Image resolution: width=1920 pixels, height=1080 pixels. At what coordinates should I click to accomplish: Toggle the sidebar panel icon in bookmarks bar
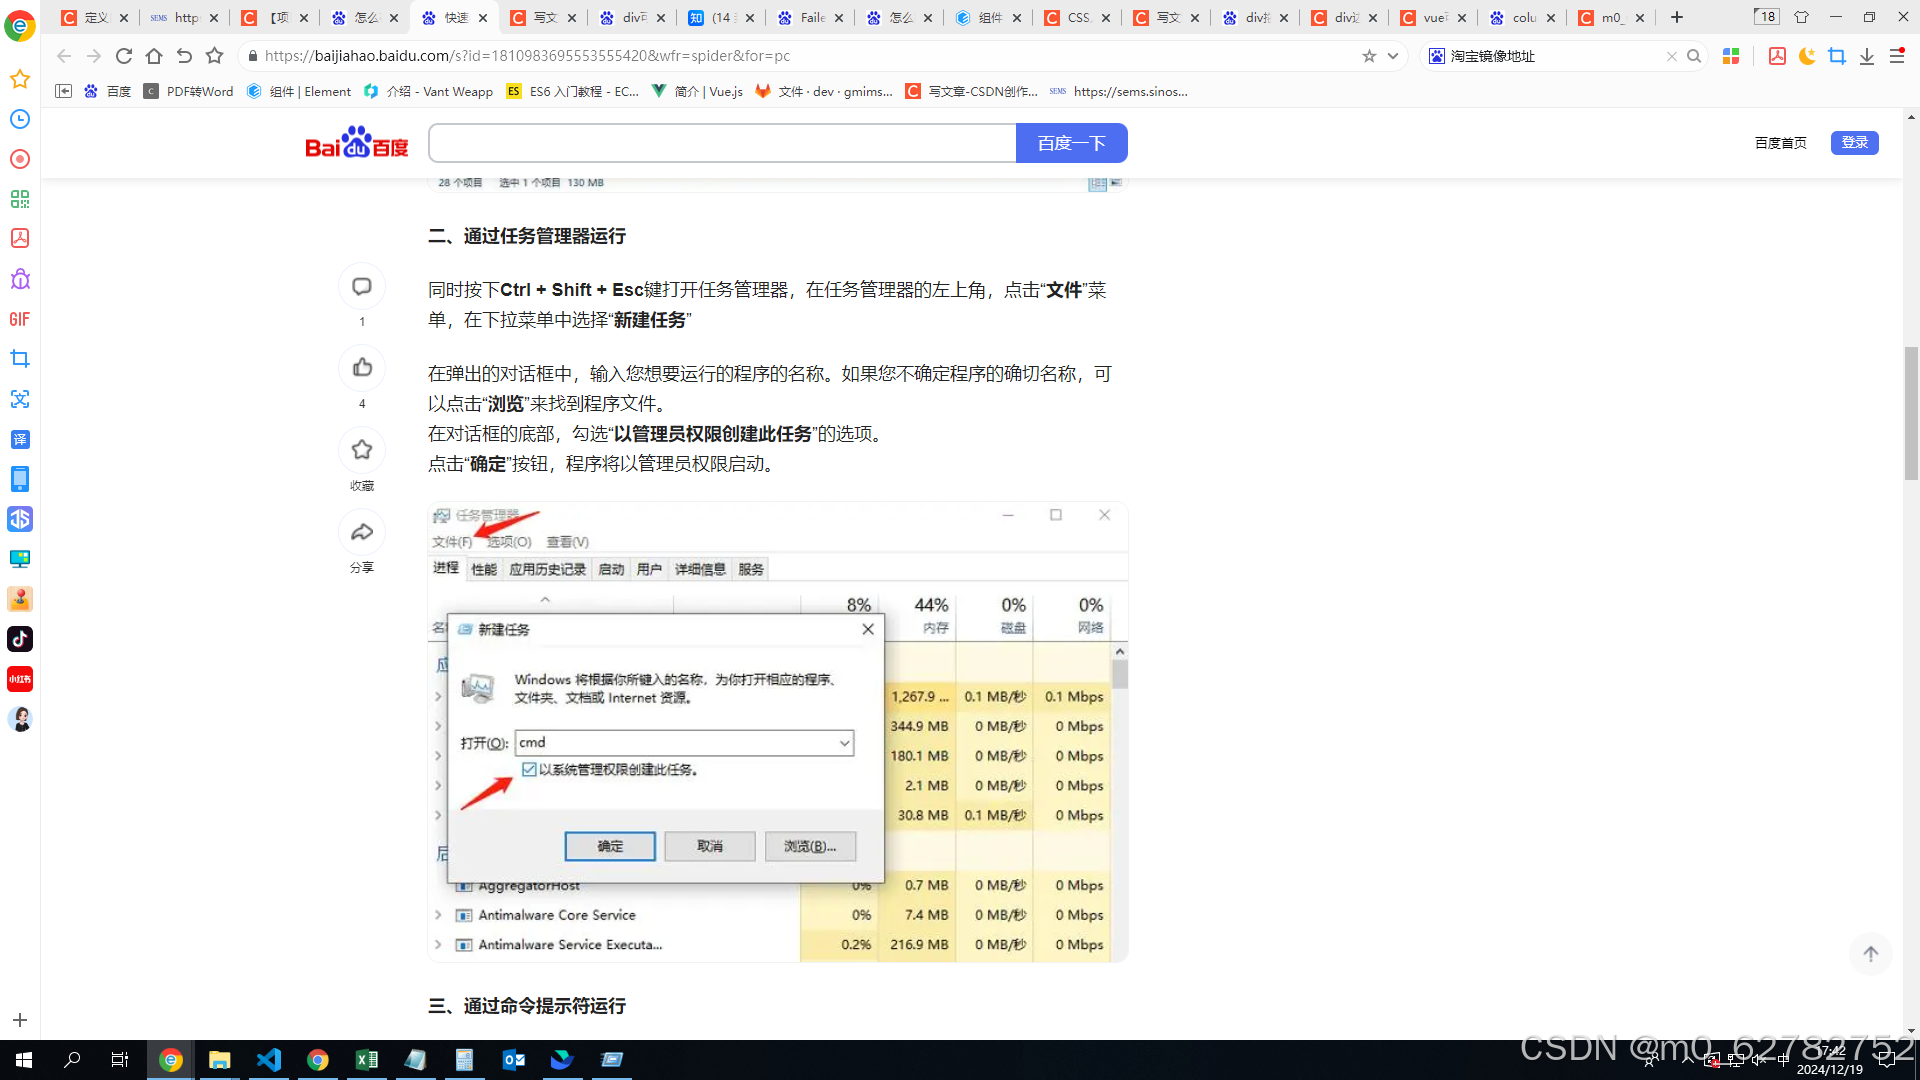63,91
